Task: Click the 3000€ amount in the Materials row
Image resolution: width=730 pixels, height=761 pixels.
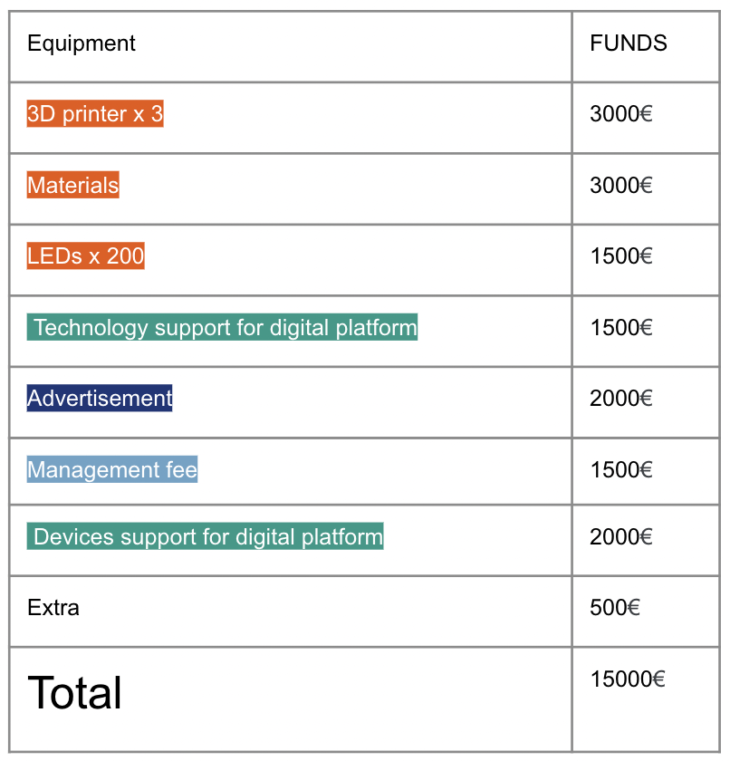Action: tap(621, 185)
